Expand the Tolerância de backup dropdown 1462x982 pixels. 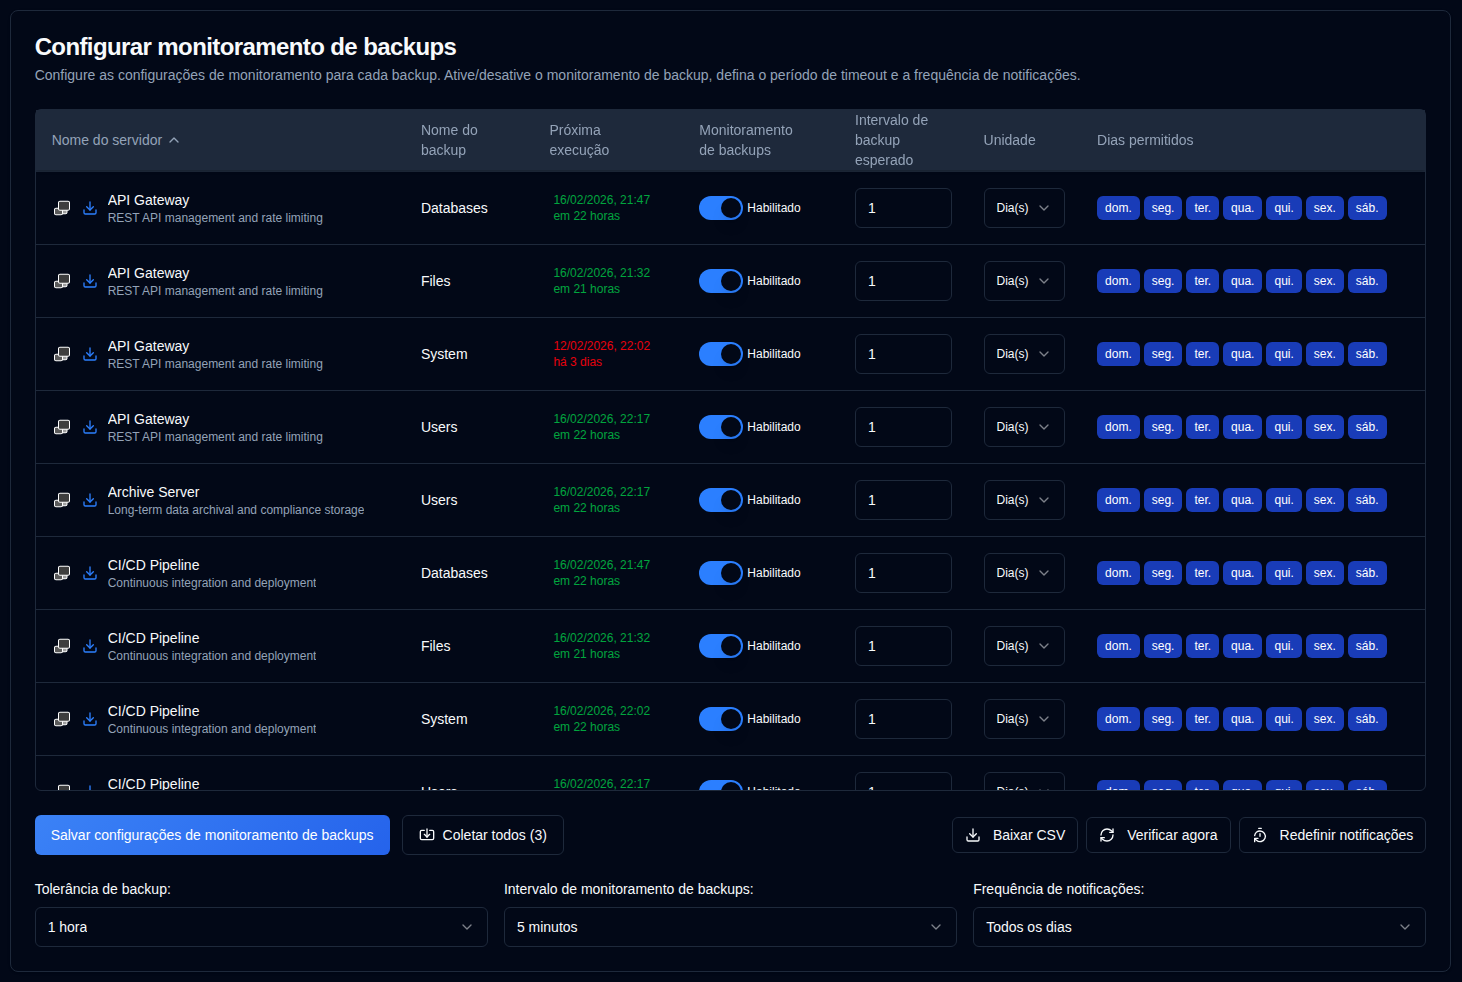click(261, 927)
